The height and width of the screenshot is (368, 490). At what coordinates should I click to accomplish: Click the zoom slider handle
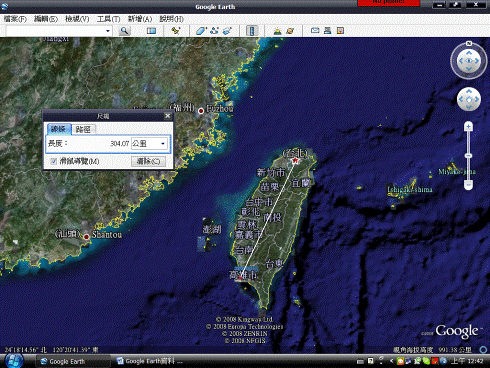point(468,156)
